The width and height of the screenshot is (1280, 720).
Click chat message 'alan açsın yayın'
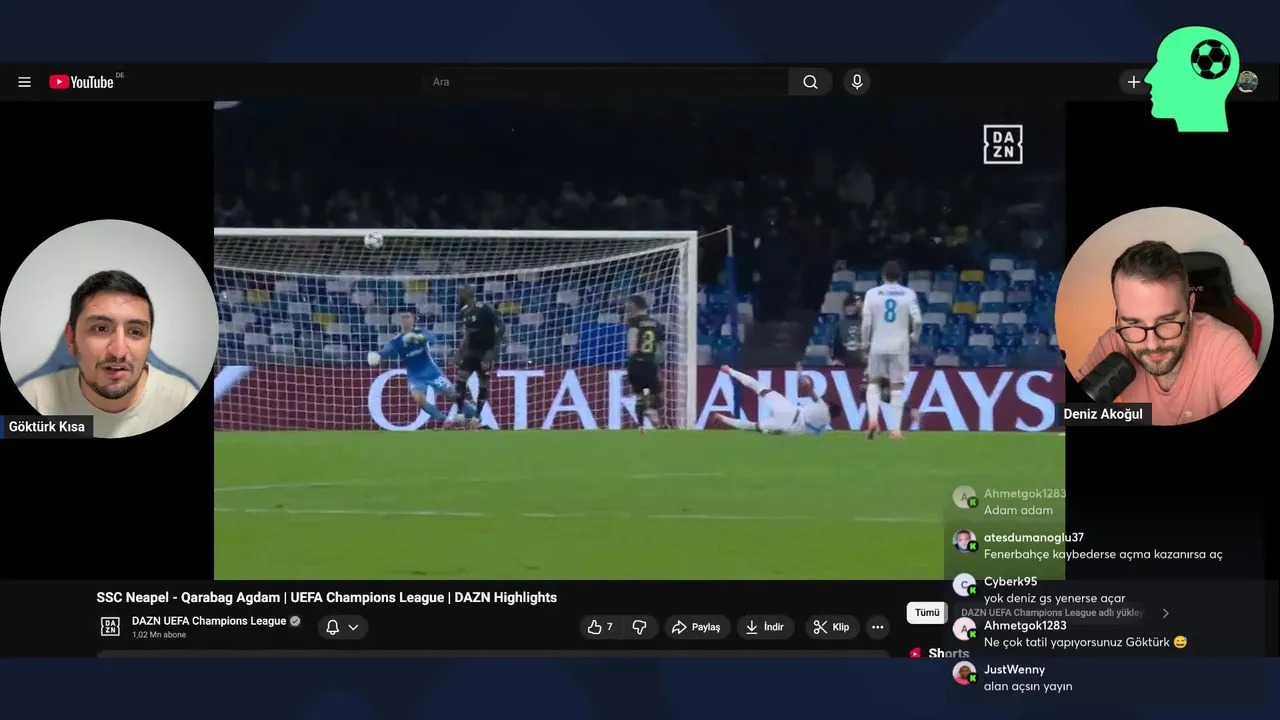point(1028,686)
